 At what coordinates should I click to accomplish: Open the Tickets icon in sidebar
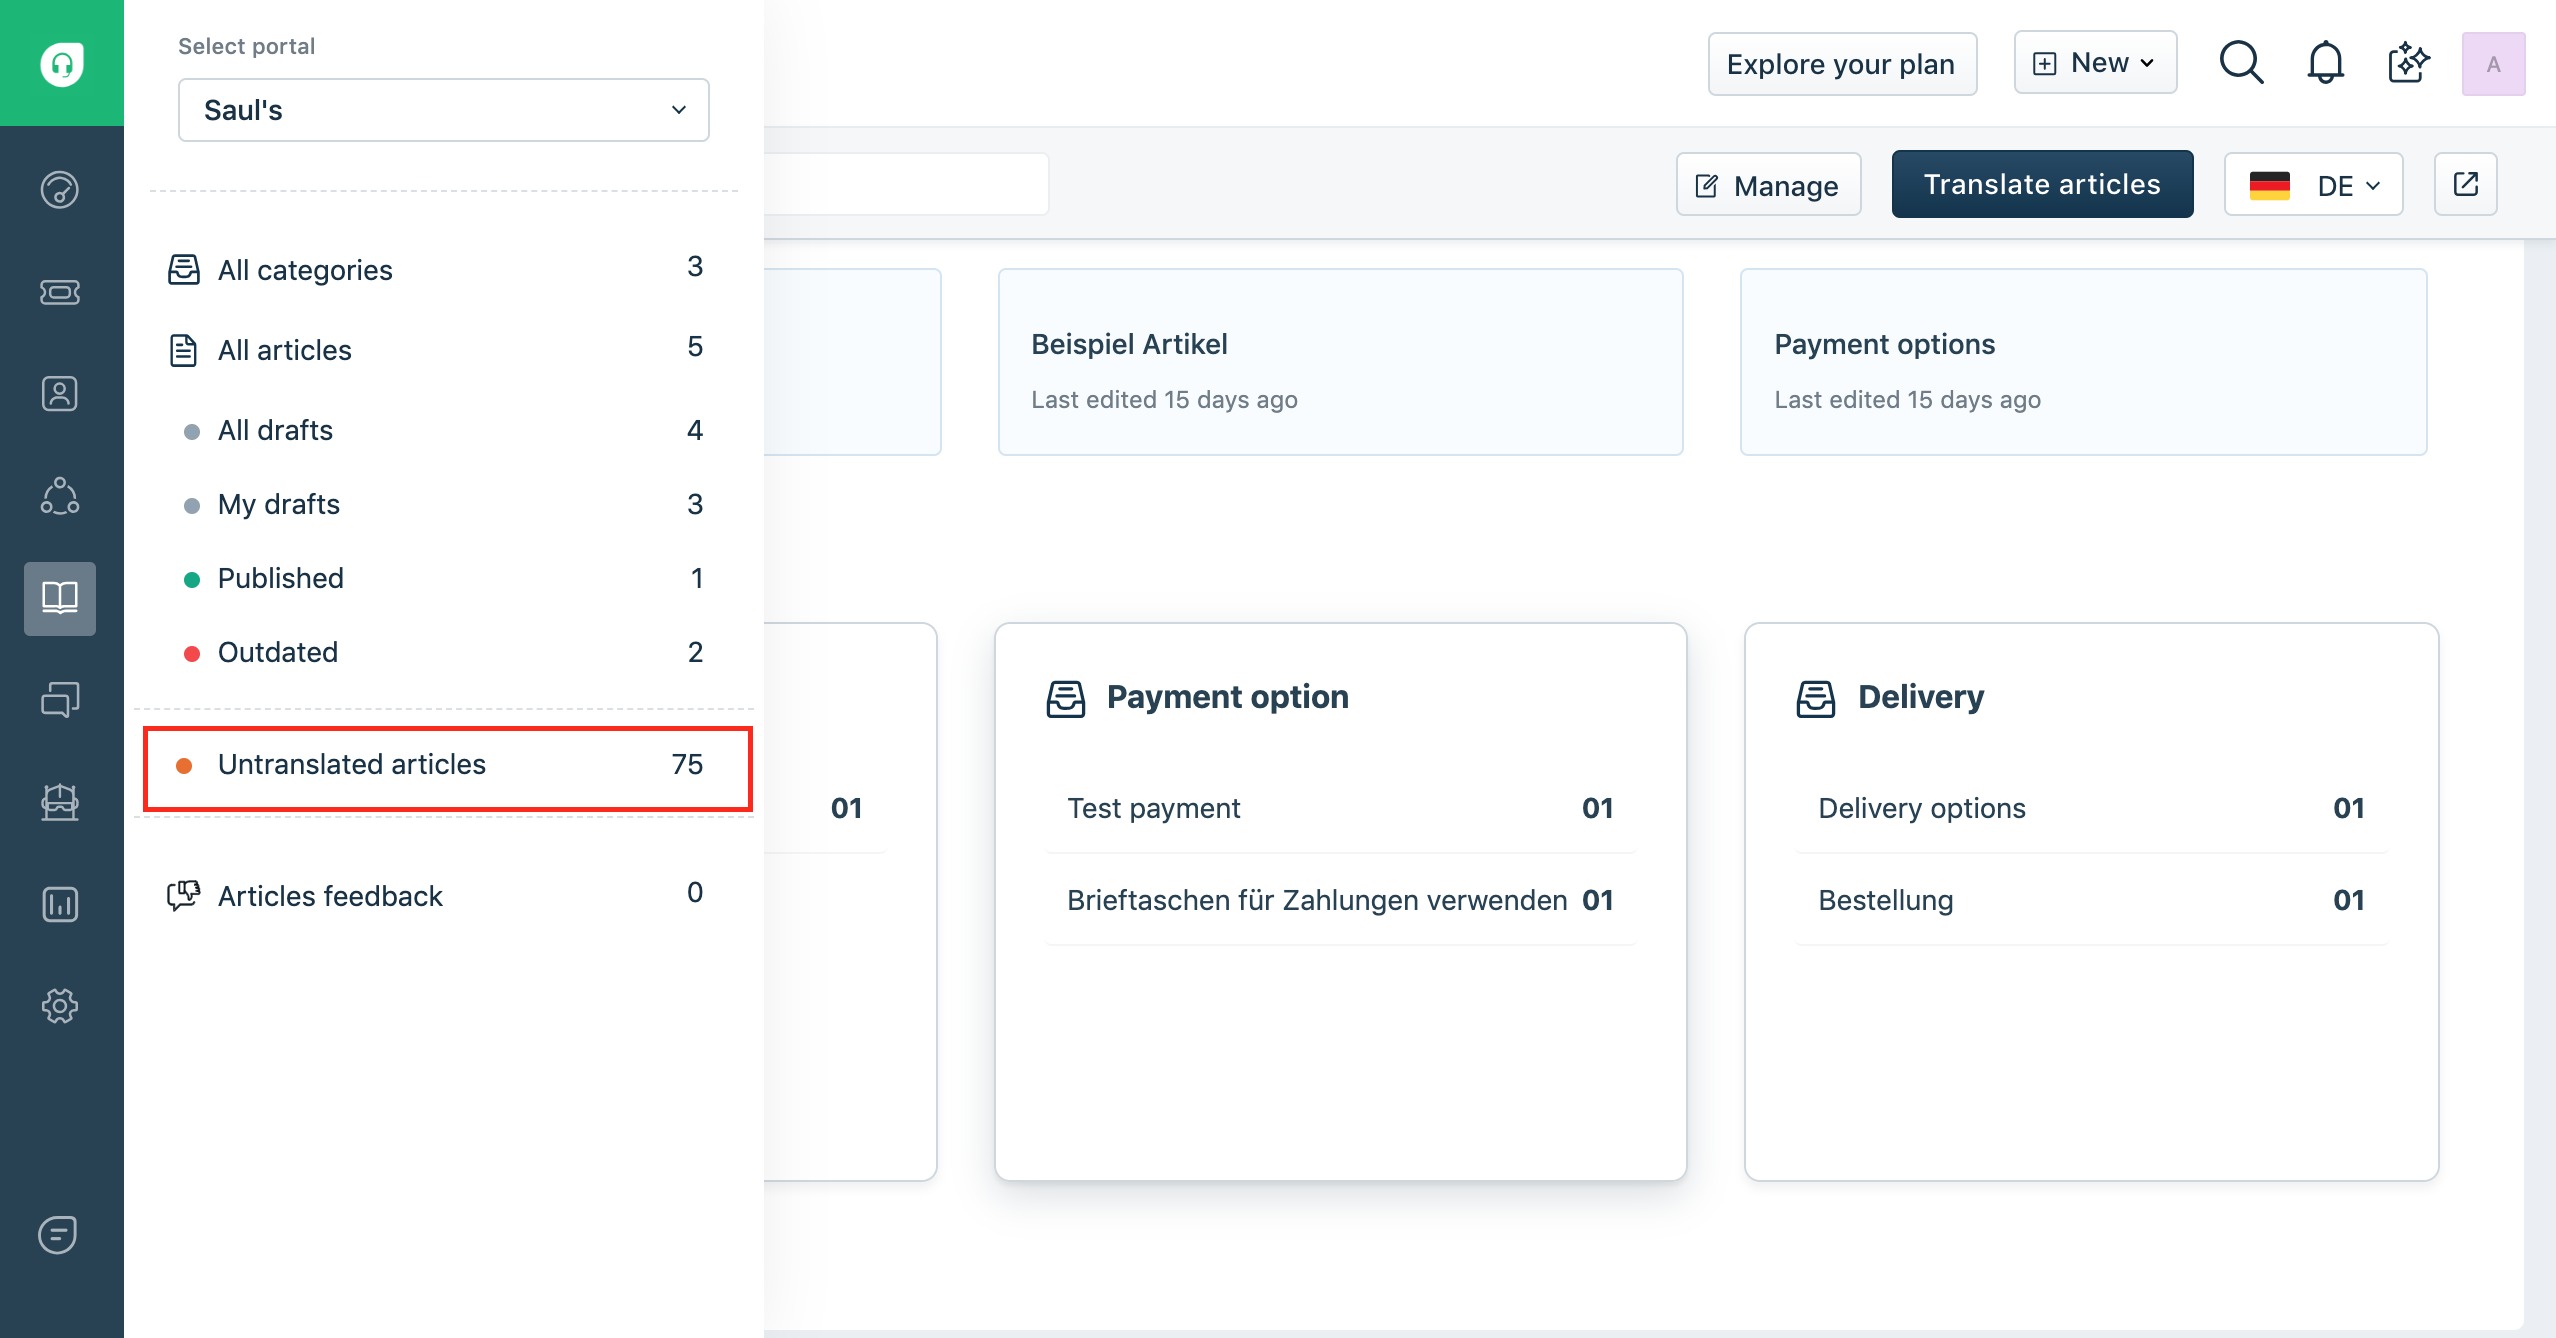[60, 292]
